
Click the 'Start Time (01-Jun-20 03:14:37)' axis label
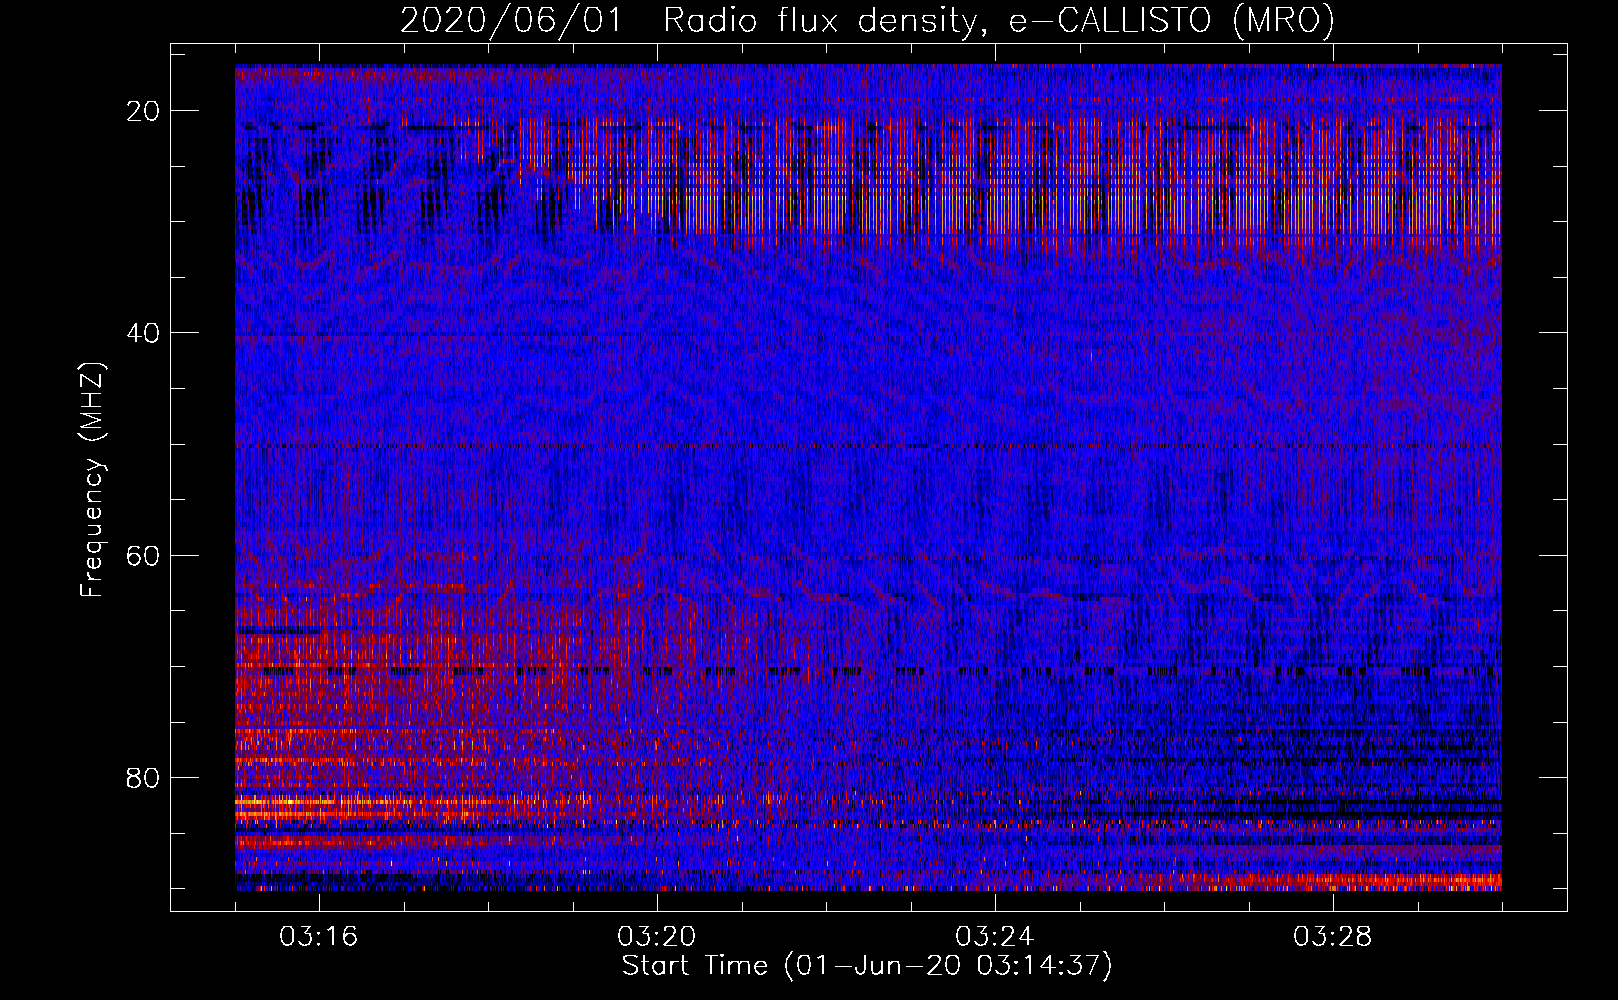coord(867,966)
